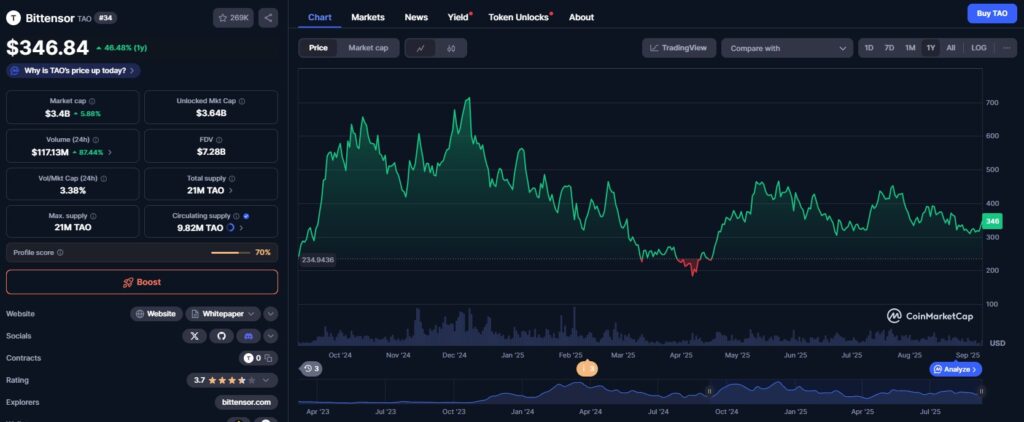Click the Bittensor token logo

(13, 18)
